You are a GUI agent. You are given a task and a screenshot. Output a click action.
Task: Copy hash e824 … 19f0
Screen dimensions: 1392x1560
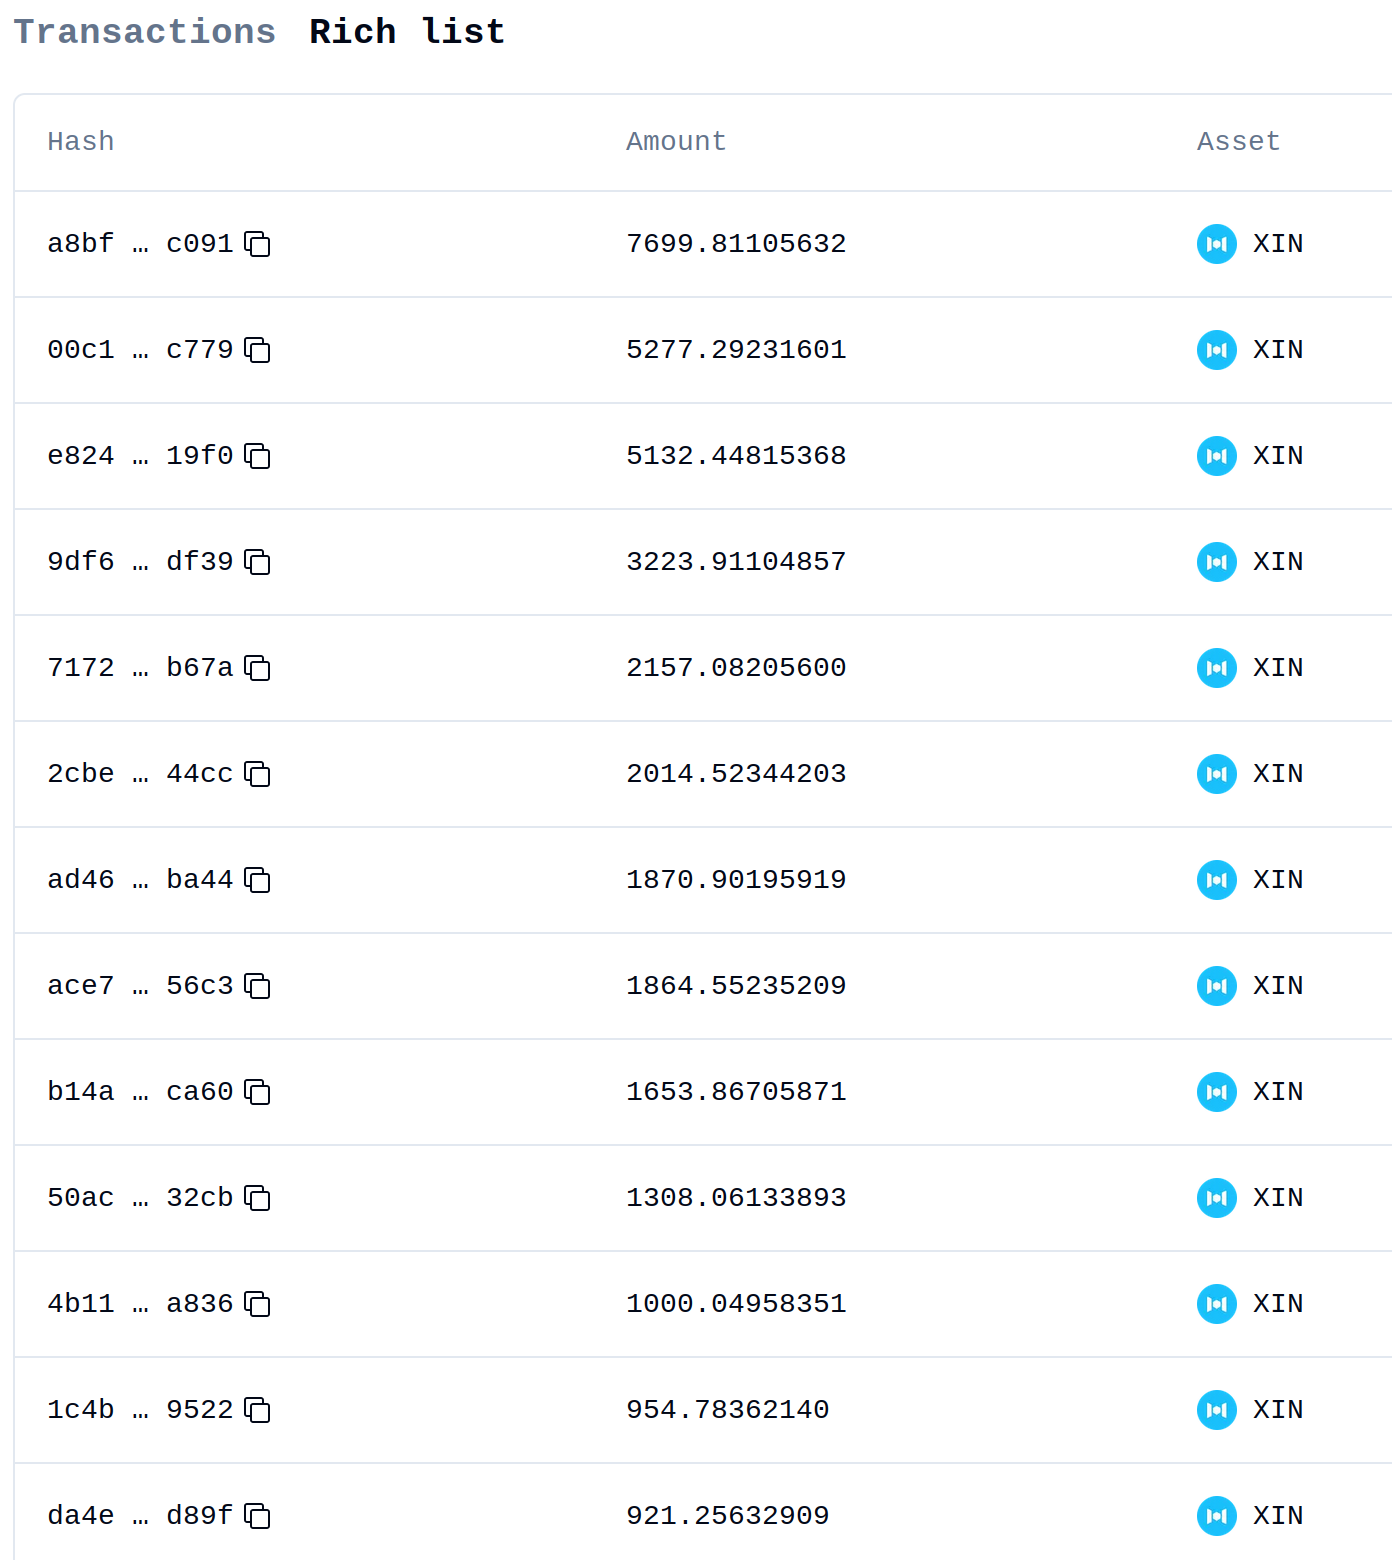pos(258,456)
